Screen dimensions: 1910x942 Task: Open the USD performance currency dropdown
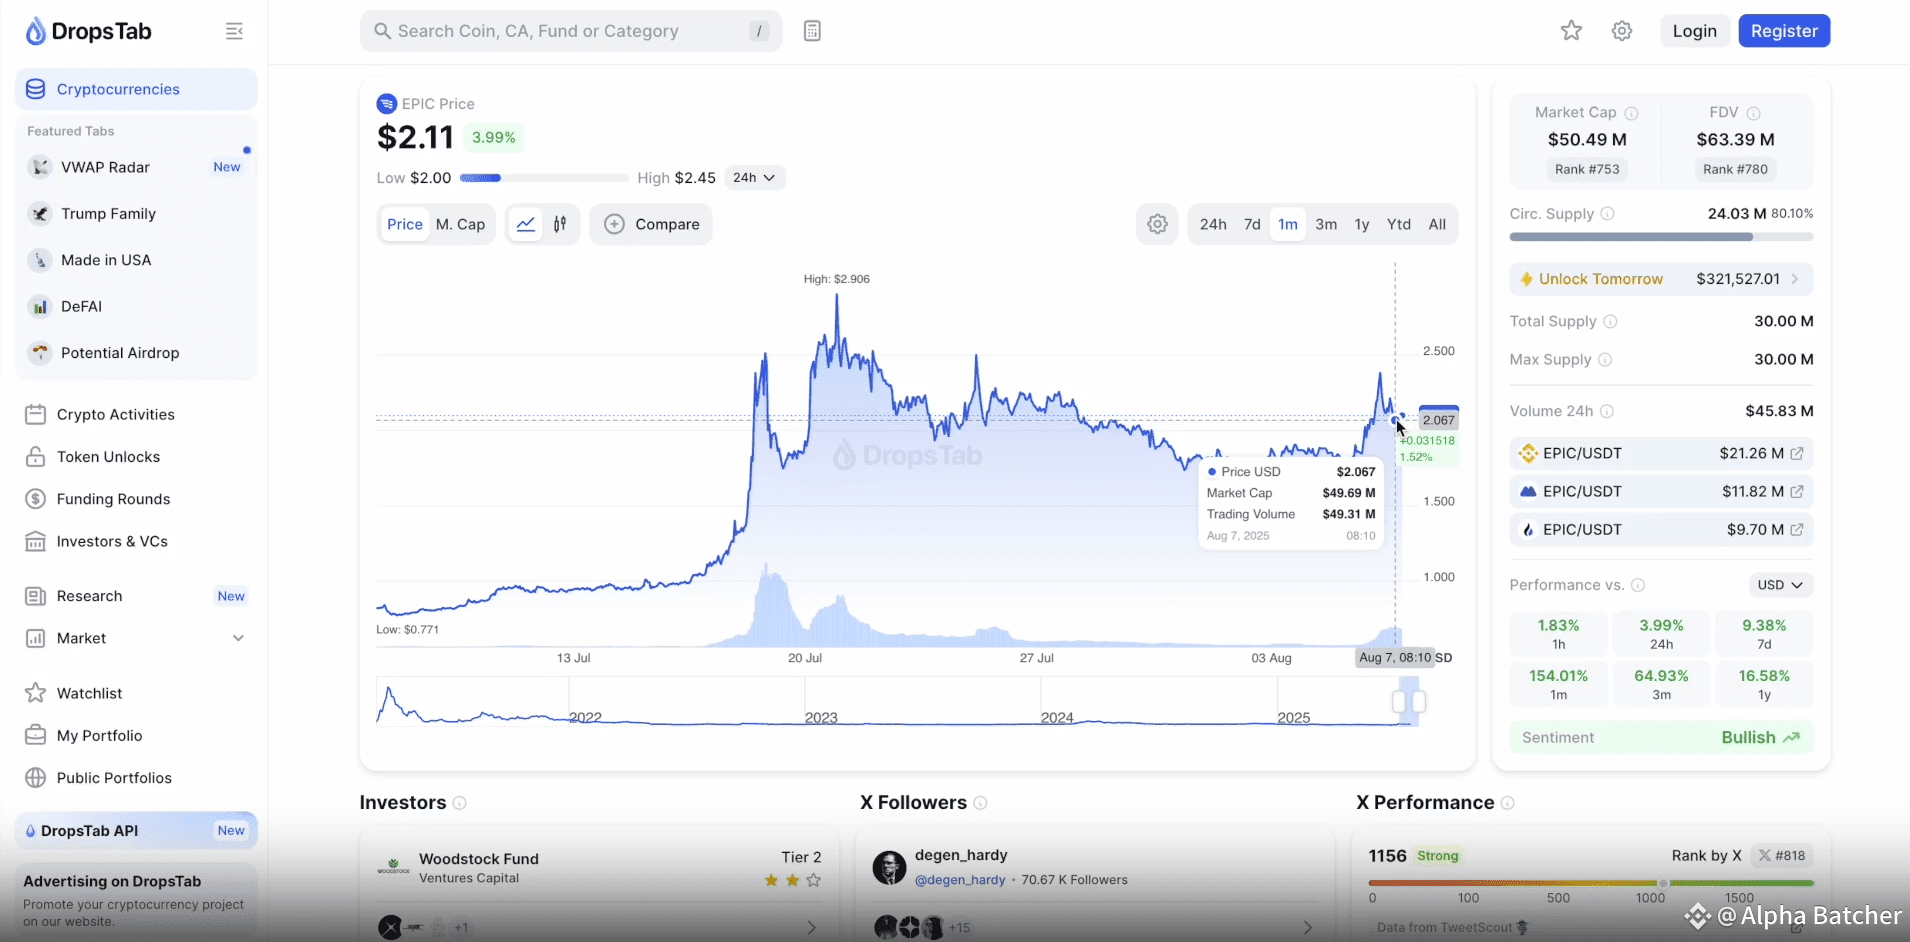[x=1780, y=585]
